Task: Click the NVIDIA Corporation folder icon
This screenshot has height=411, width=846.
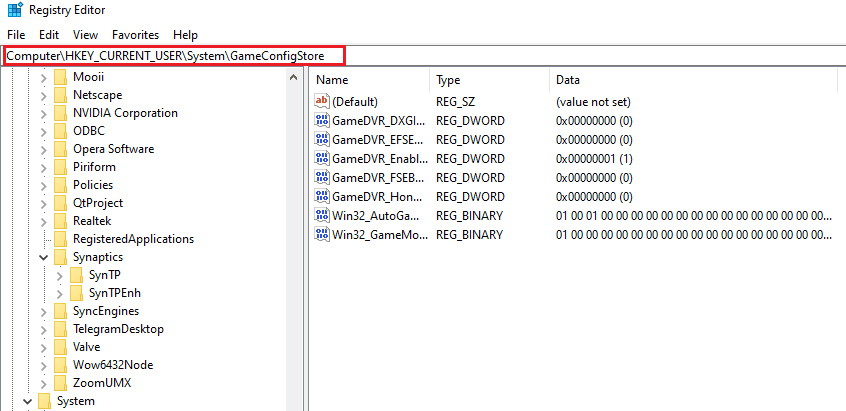Action: 60,113
